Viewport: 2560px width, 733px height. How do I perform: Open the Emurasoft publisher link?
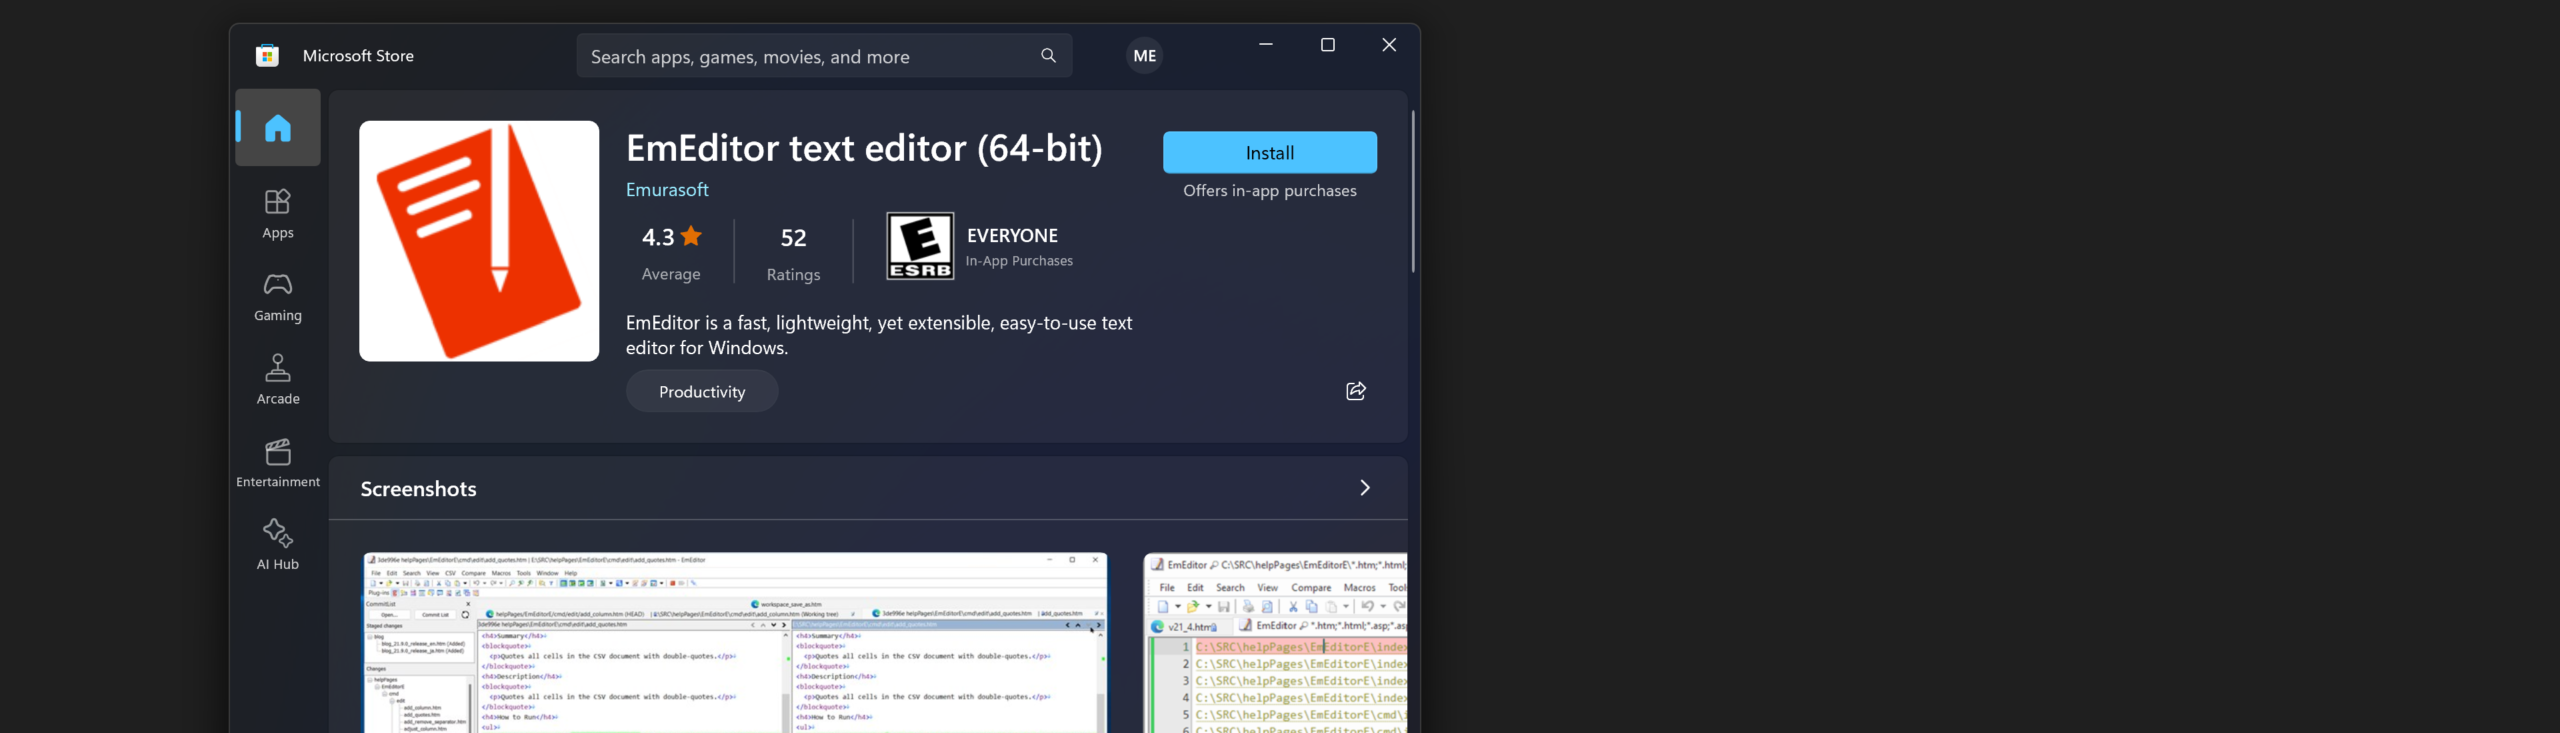coord(667,190)
